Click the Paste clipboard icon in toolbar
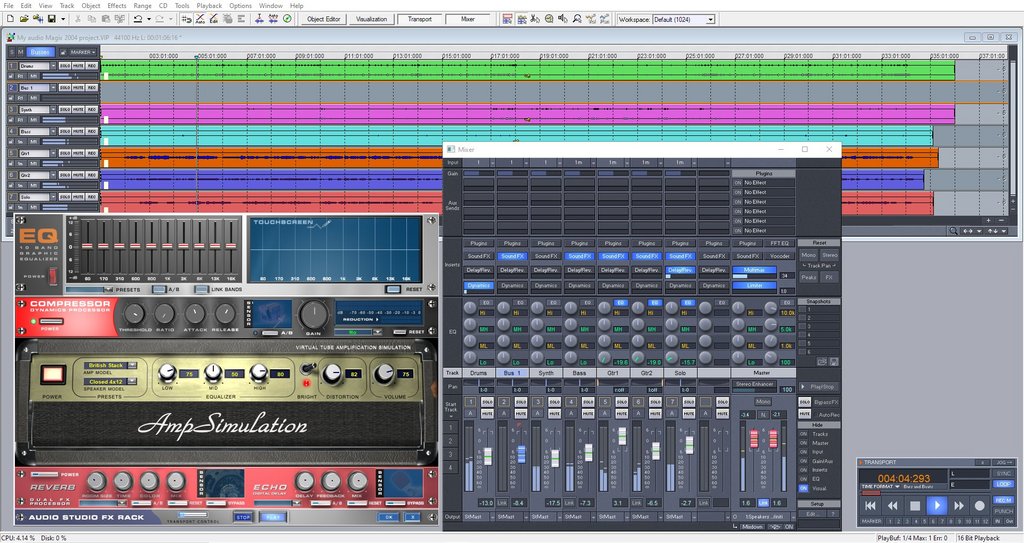This screenshot has height=543, width=1024. 104,19
